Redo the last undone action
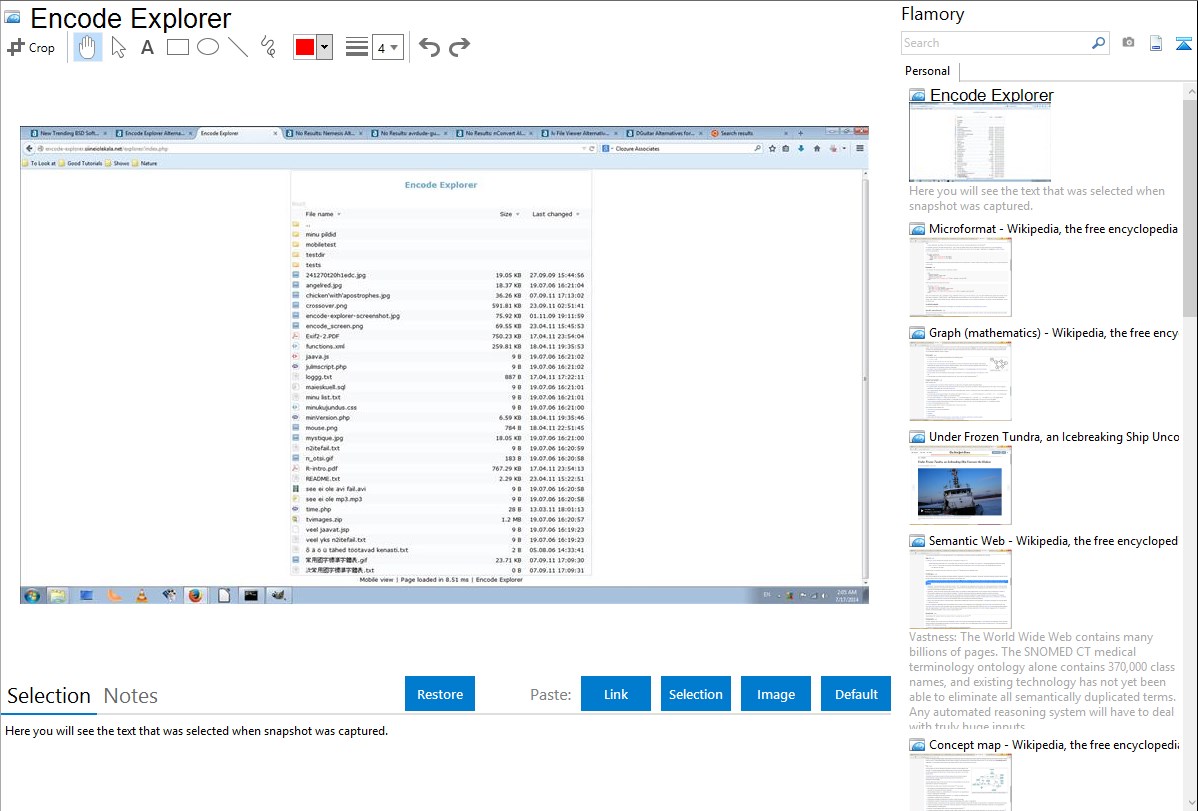The width and height of the screenshot is (1198, 811). click(459, 47)
